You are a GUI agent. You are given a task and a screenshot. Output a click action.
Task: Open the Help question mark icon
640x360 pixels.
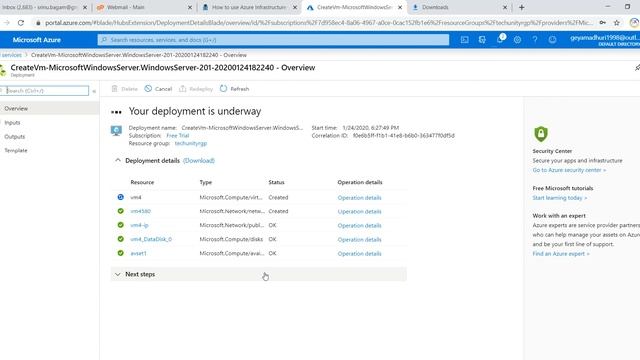click(x=535, y=40)
